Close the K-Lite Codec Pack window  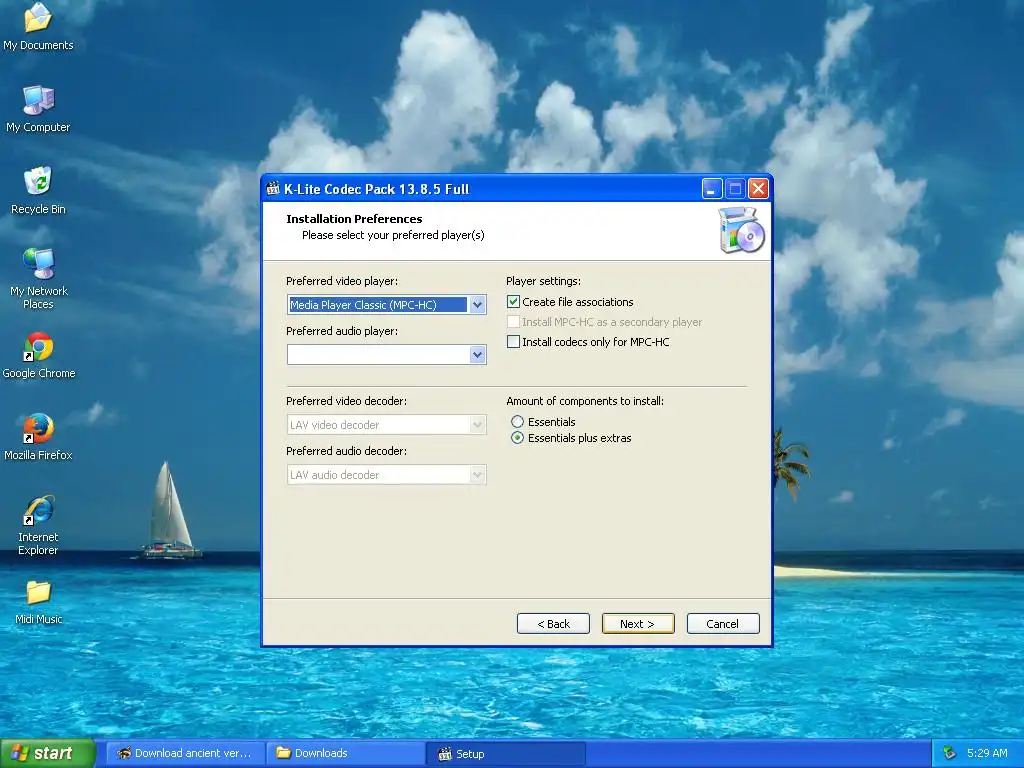coord(758,189)
